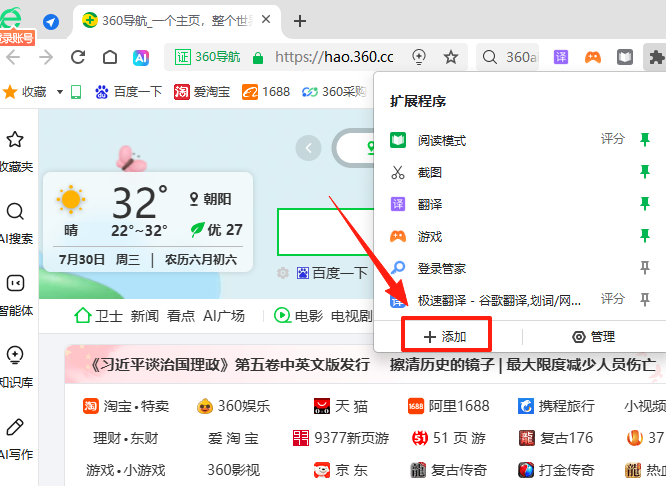The image size is (666, 486).
Task: Close the 360导航 tab
Action: click(x=266, y=20)
